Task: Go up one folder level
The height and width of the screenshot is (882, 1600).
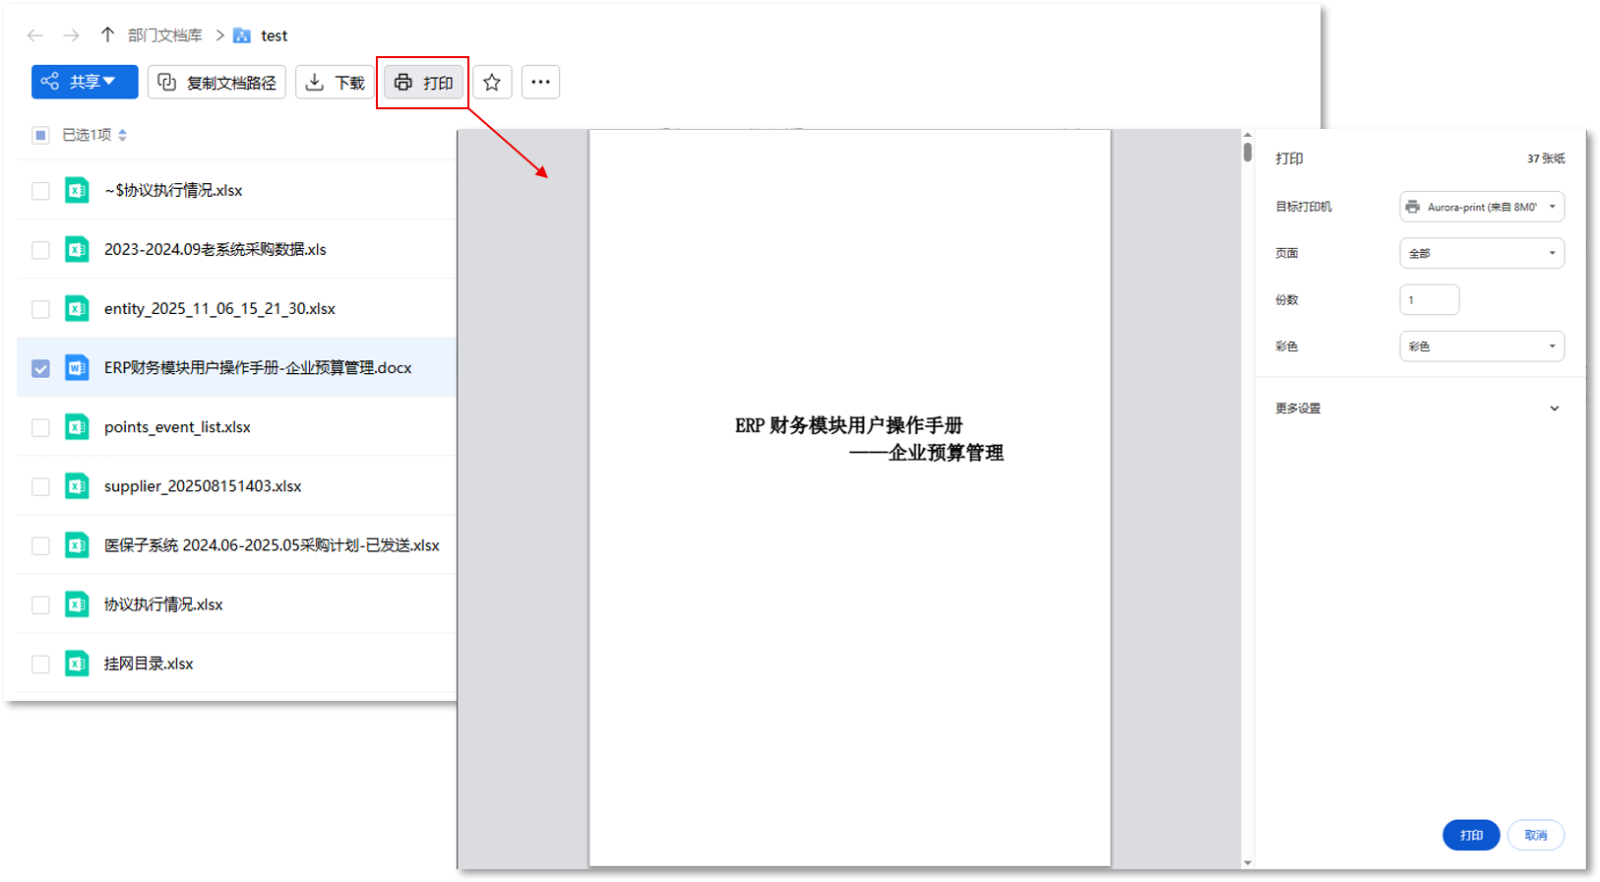Action: pos(107,35)
